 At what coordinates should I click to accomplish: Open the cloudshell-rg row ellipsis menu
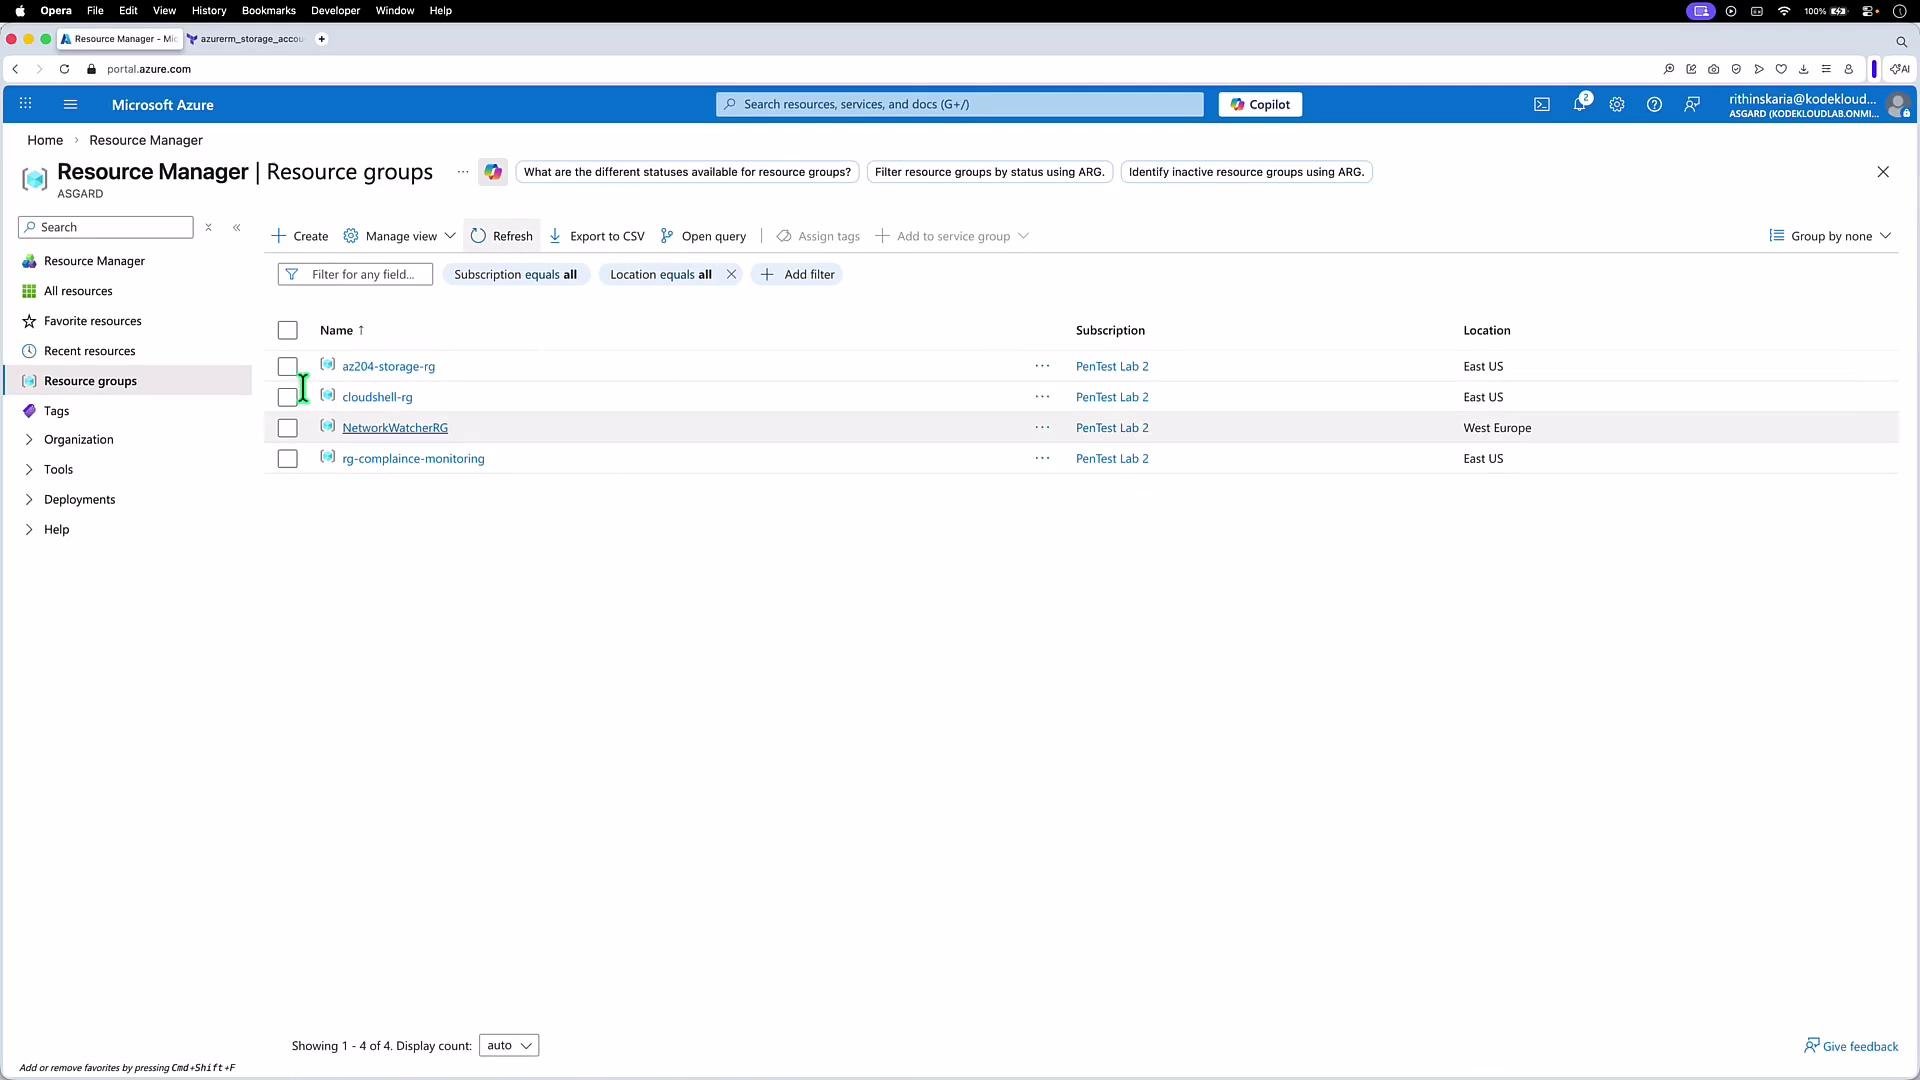(x=1042, y=397)
